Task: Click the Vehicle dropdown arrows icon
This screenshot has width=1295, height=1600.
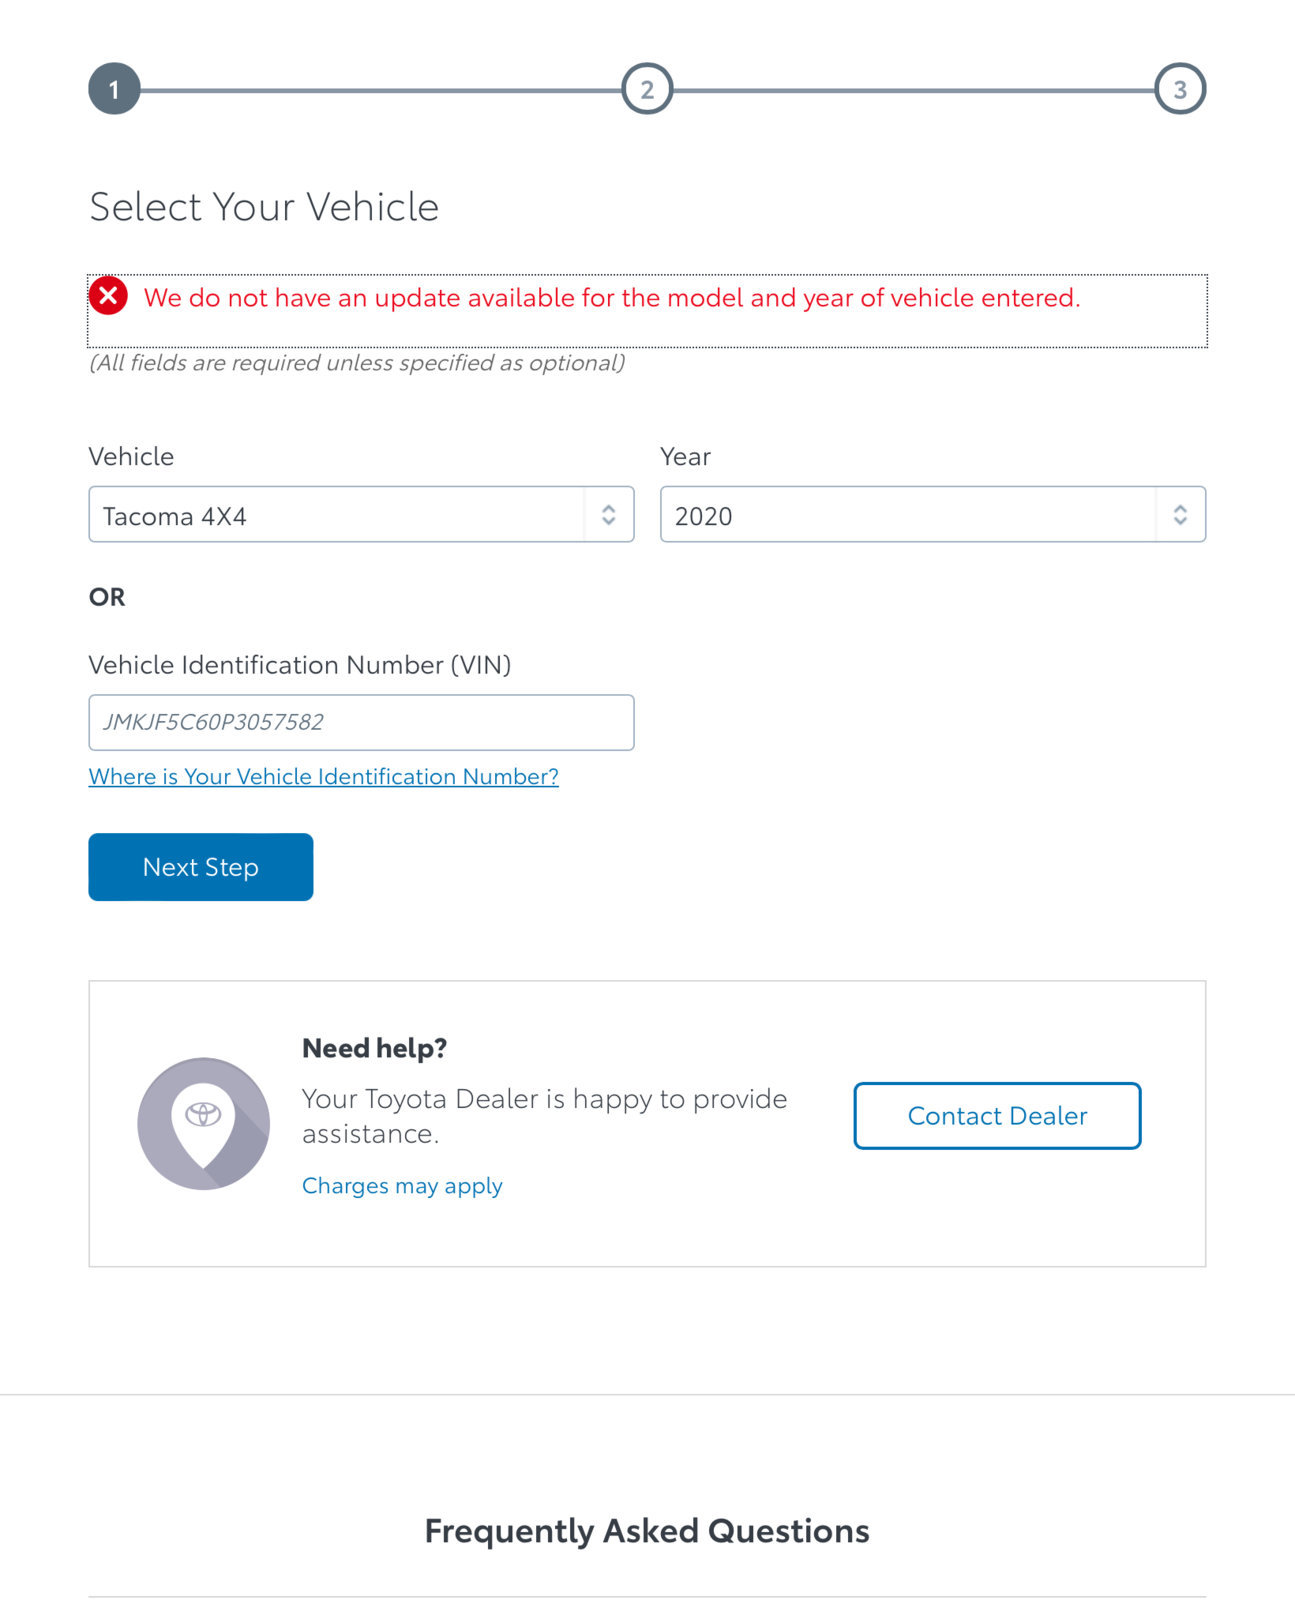Action: point(608,515)
